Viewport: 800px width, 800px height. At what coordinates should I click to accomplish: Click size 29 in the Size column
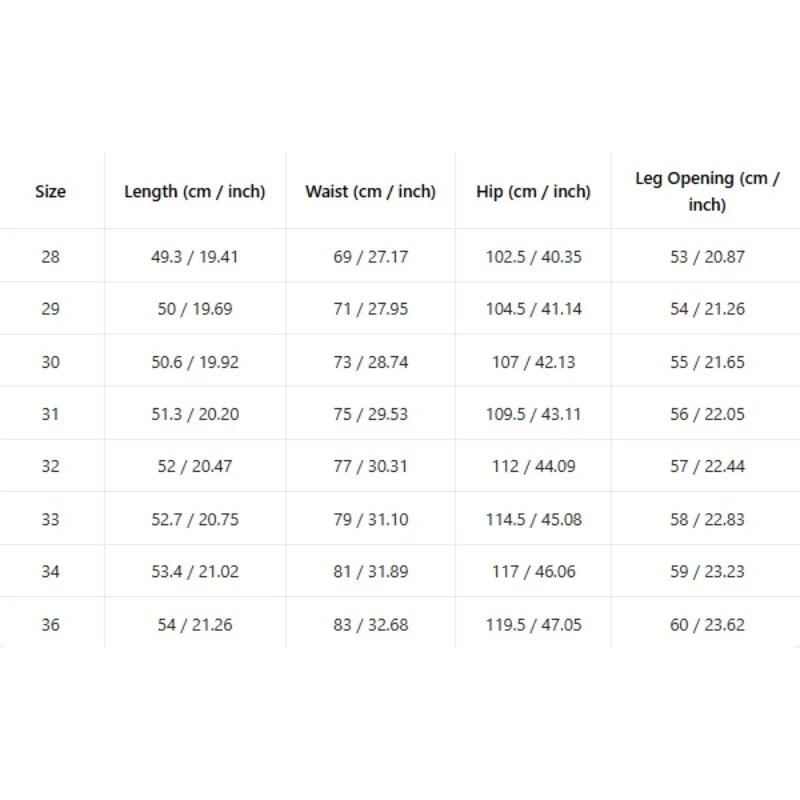50,309
